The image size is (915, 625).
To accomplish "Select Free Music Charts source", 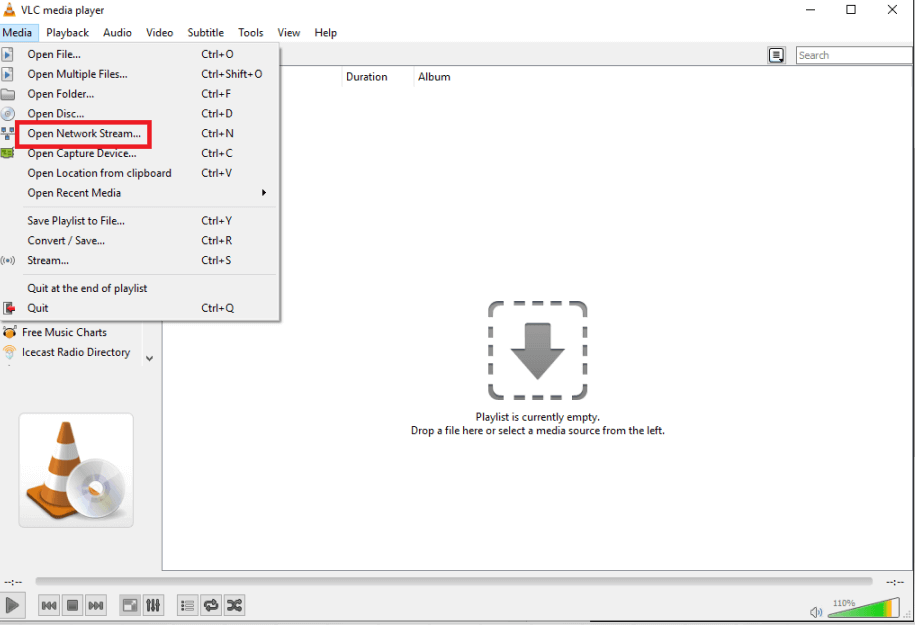I will (64, 332).
